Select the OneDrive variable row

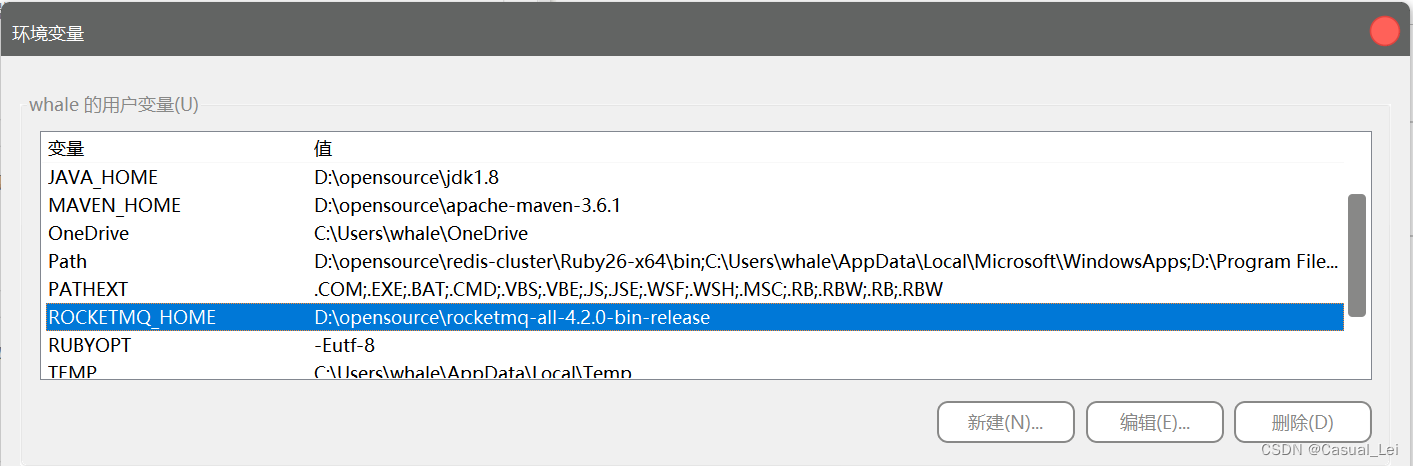click(x=694, y=233)
